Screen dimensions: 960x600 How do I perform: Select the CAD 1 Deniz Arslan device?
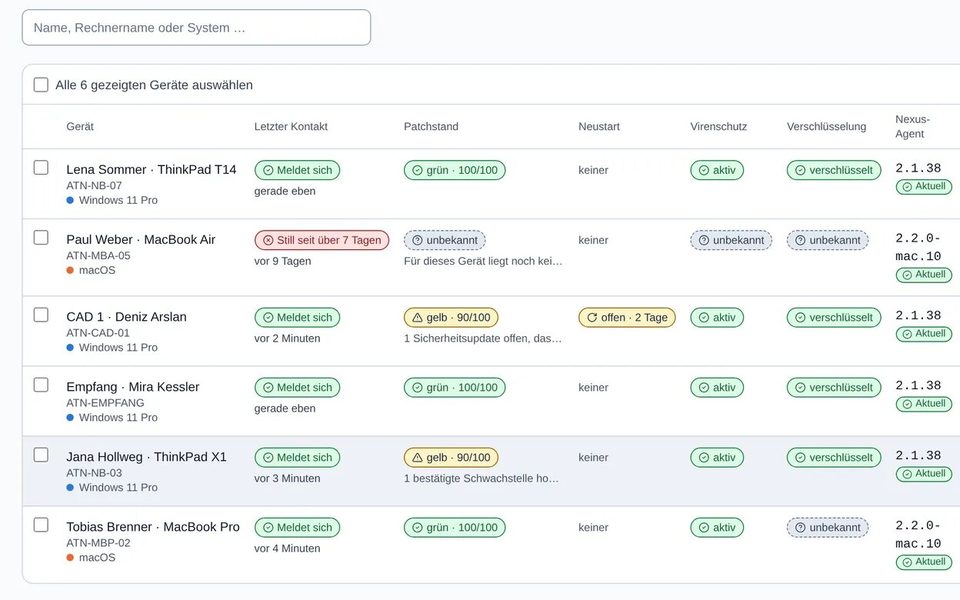point(41,315)
